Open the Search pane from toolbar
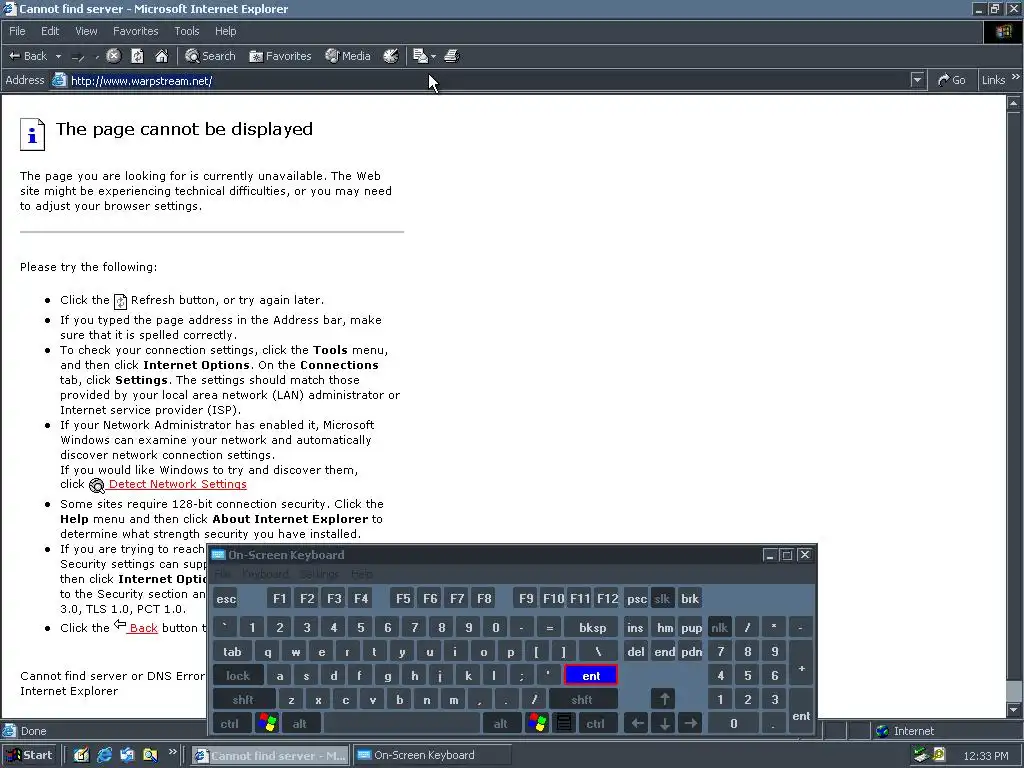The width and height of the screenshot is (1024, 768). [210, 56]
